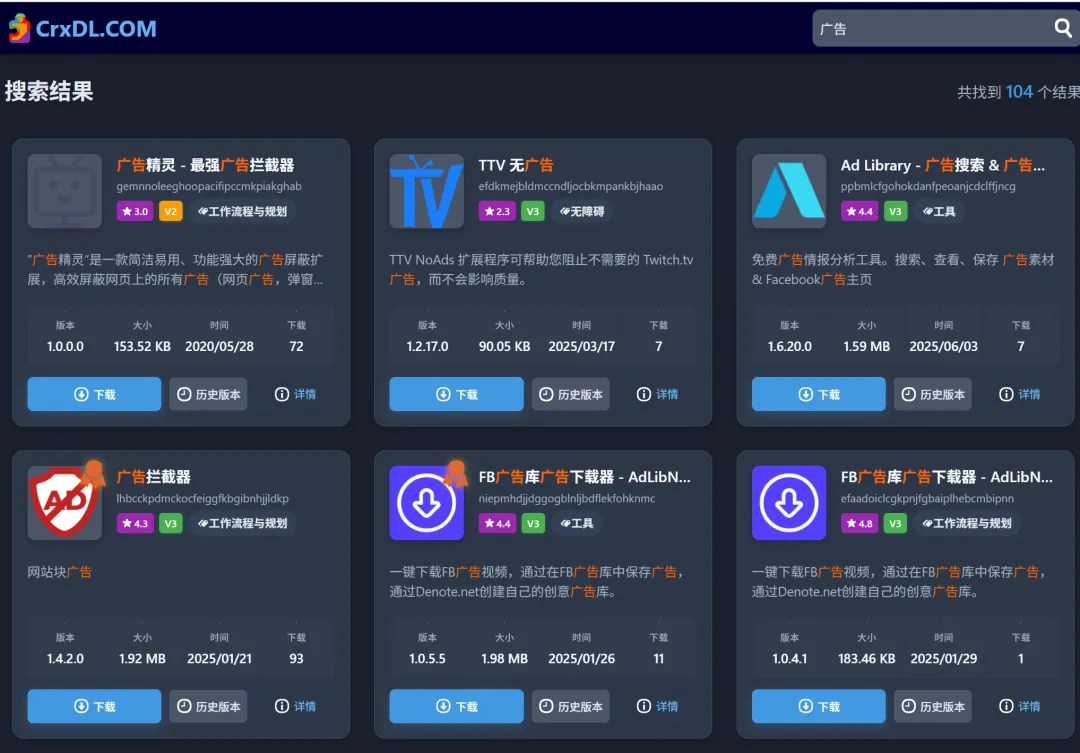Click the extension ID gemnnoleeghoopacifipccmkpiakghab
This screenshot has height=753, width=1080.
pyautogui.click(x=209, y=186)
